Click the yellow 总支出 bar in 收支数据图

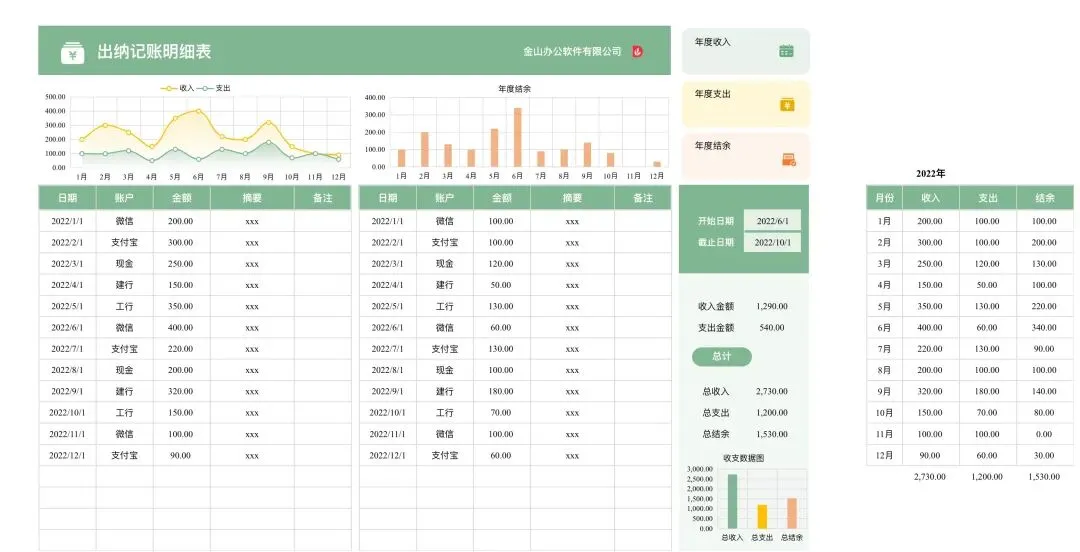coord(762,517)
